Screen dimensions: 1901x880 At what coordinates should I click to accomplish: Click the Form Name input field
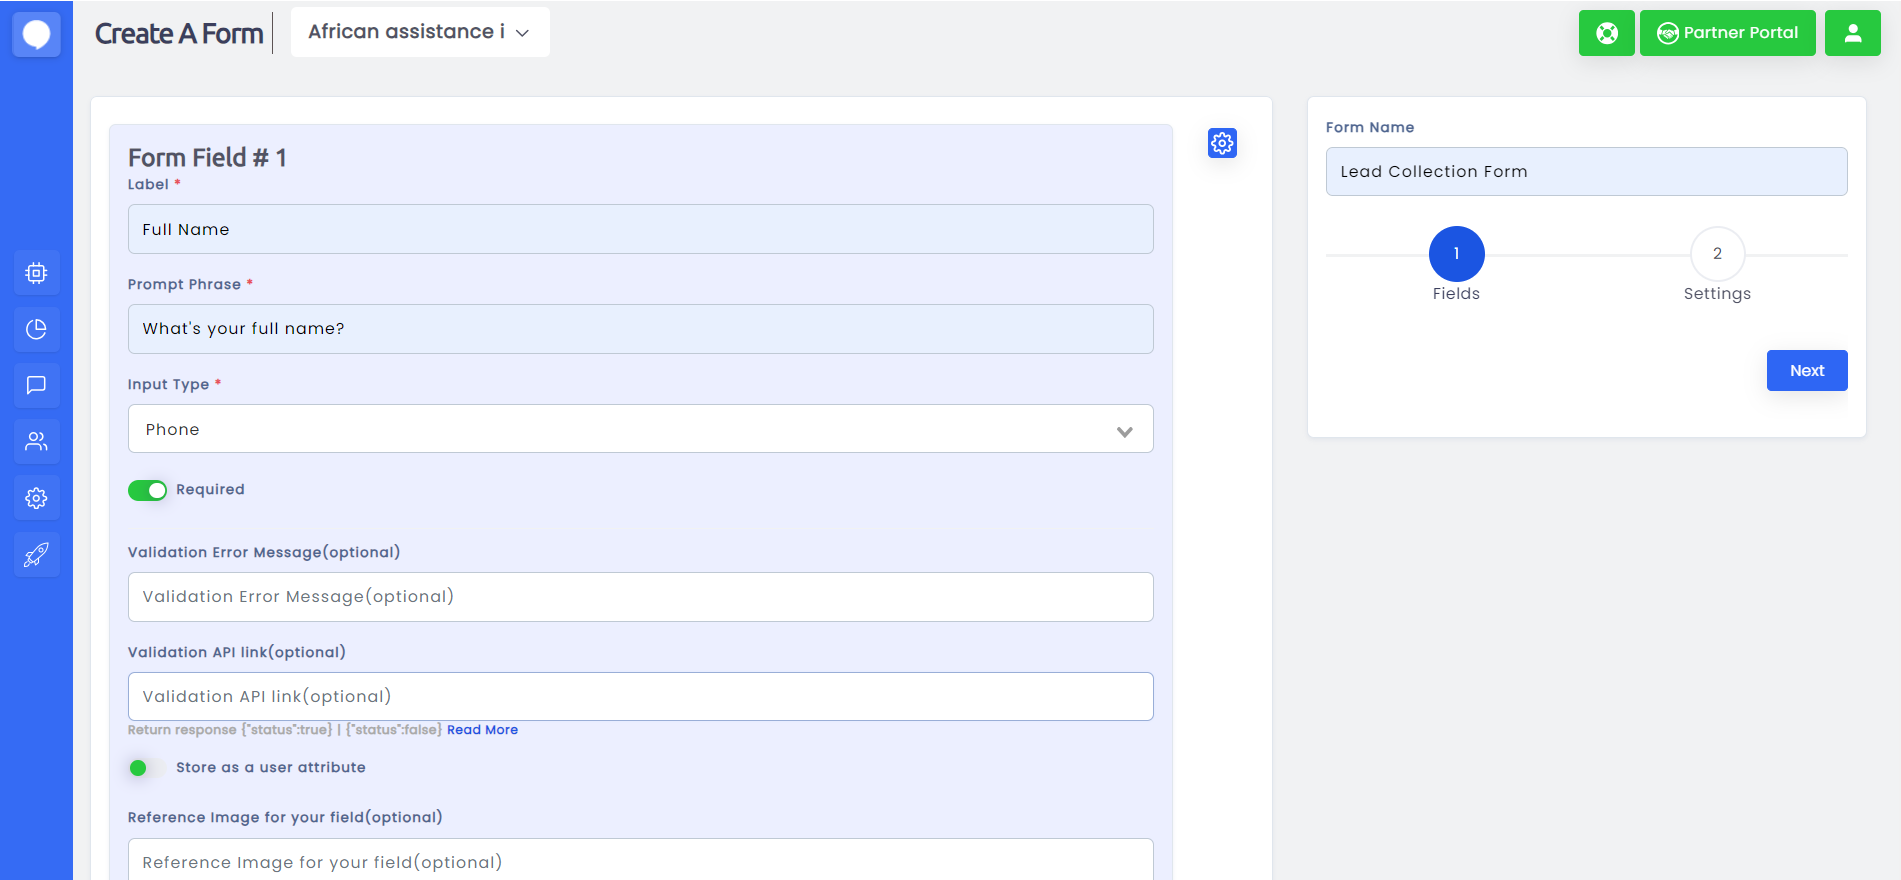[x=1586, y=172]
